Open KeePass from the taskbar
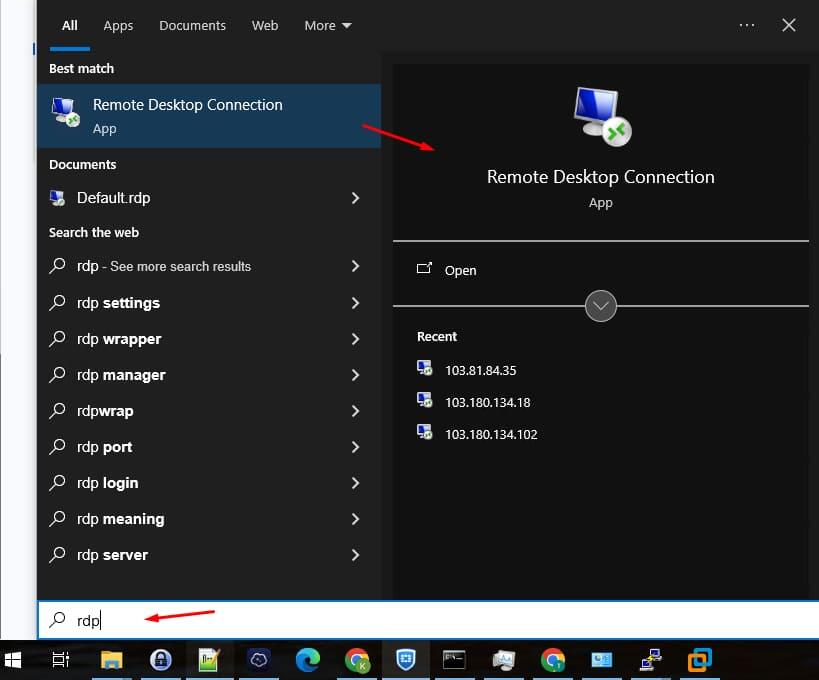The width and height of the screenshot is (819, 680). coord(161,660)
